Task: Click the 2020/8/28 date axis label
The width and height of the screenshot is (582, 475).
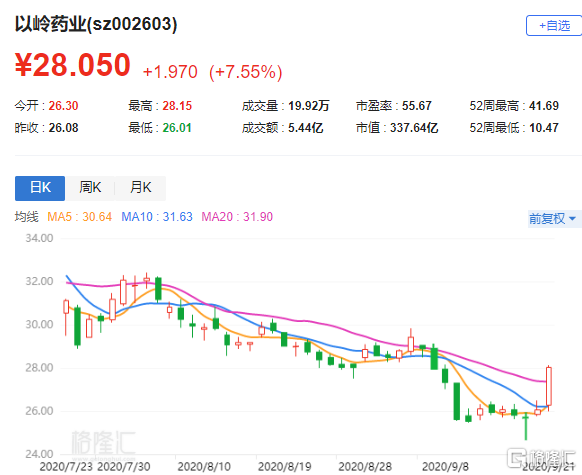Action: click(x=365, y=467)
